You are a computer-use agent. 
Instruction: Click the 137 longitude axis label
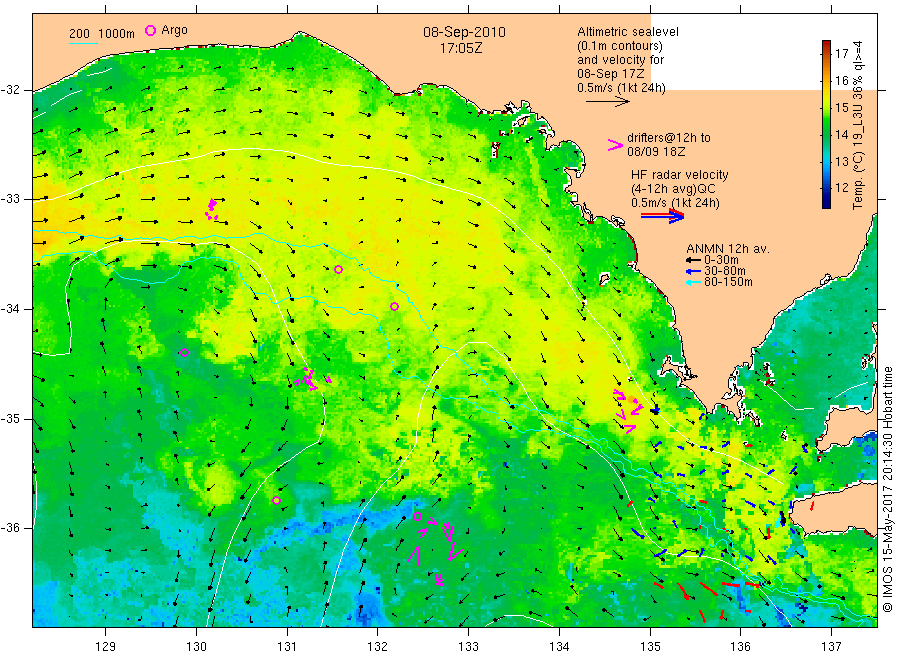[x=831, y=647]
